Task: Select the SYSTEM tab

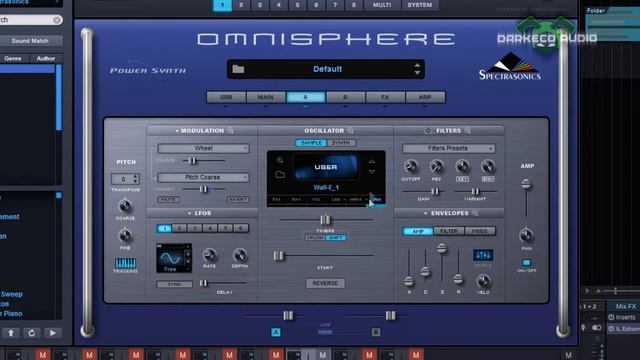Action: click(420, 5)
